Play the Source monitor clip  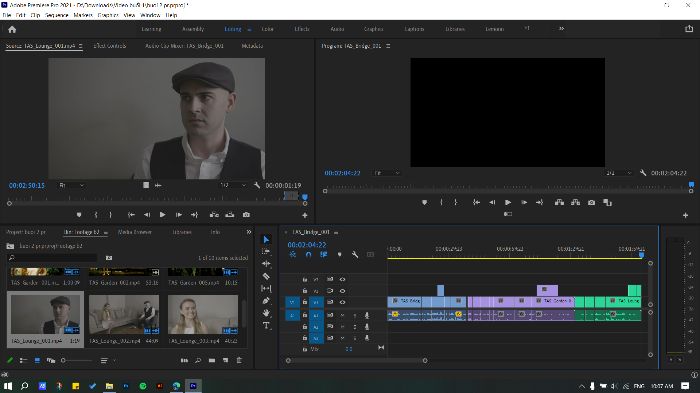(162, 215)
